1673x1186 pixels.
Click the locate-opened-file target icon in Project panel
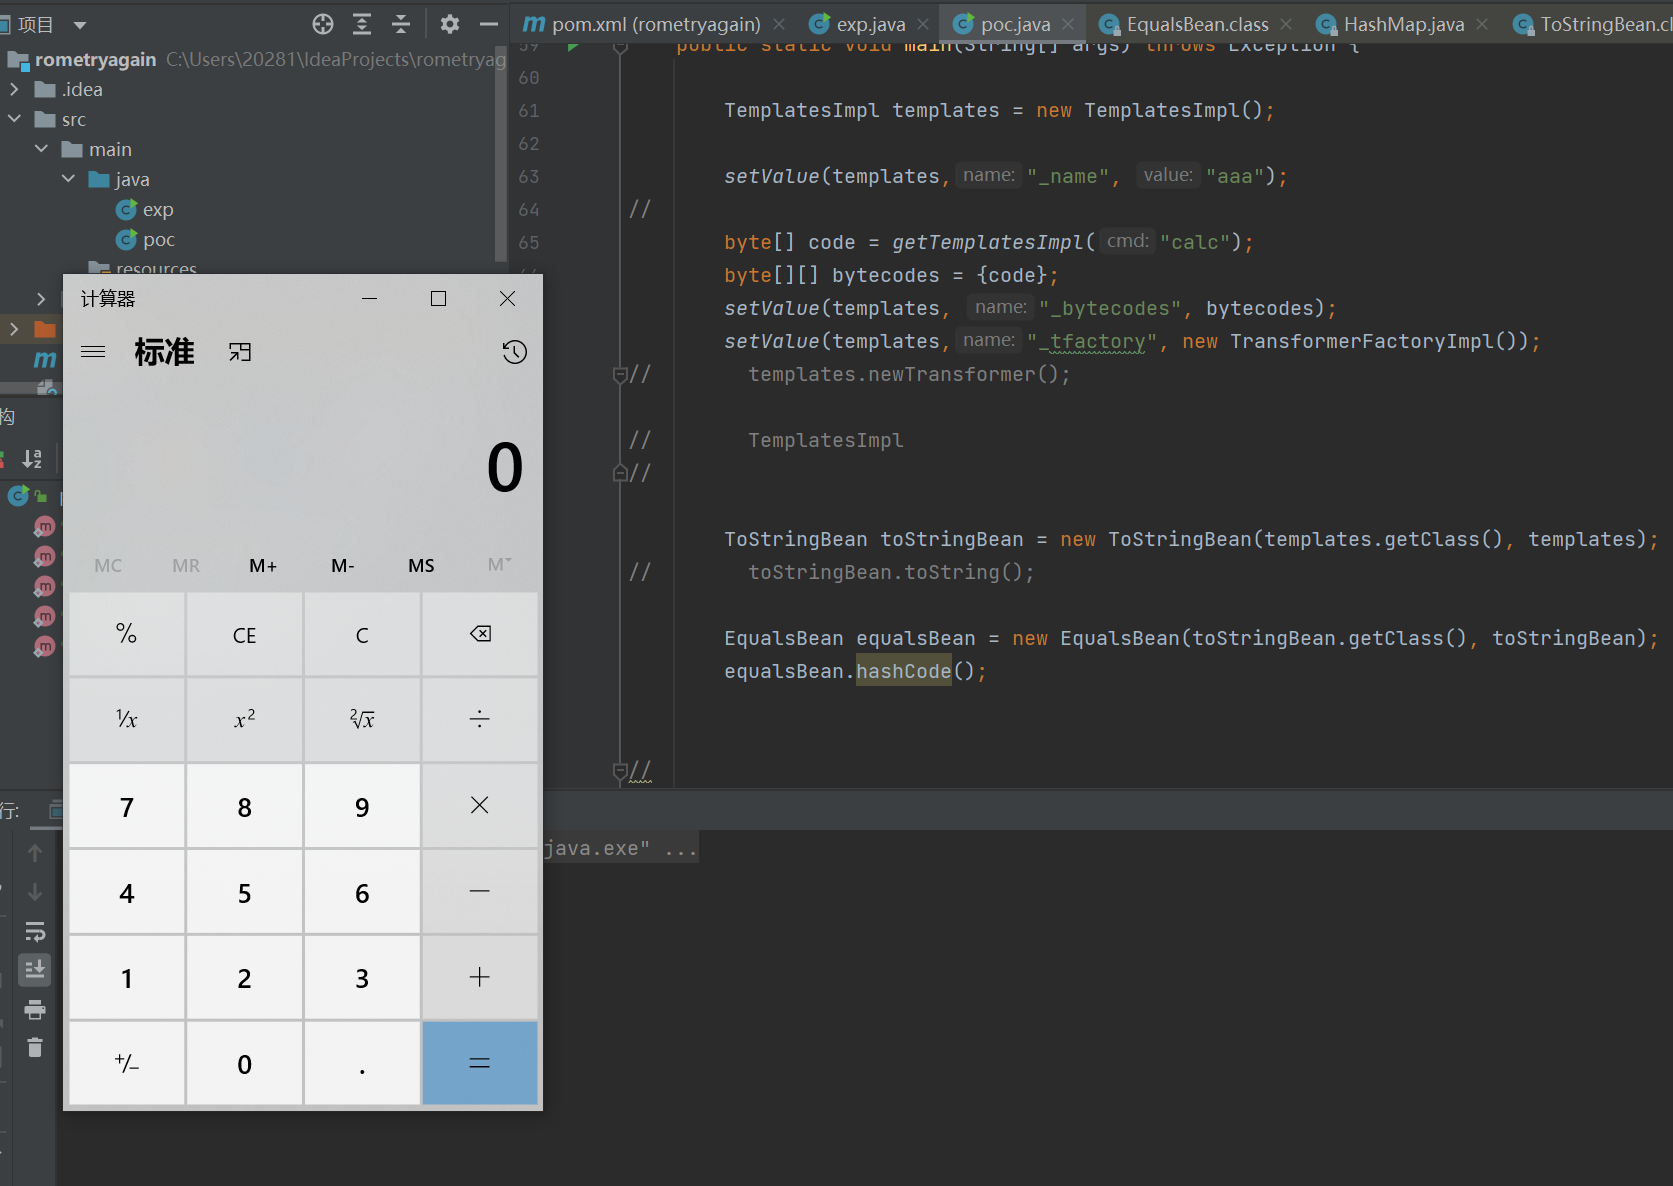[322, 24]
